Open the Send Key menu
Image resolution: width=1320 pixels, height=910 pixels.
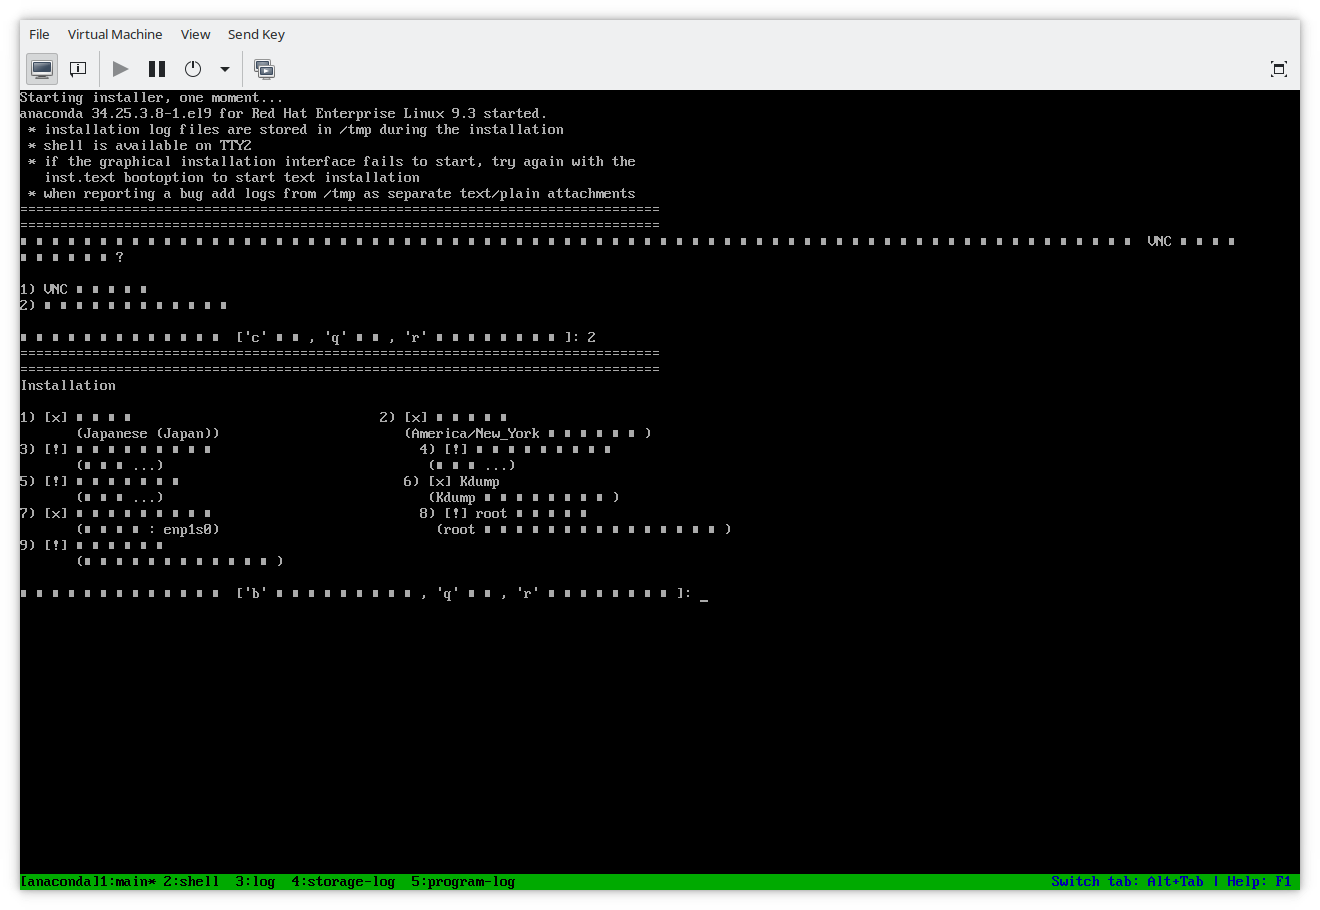point(256,34)
